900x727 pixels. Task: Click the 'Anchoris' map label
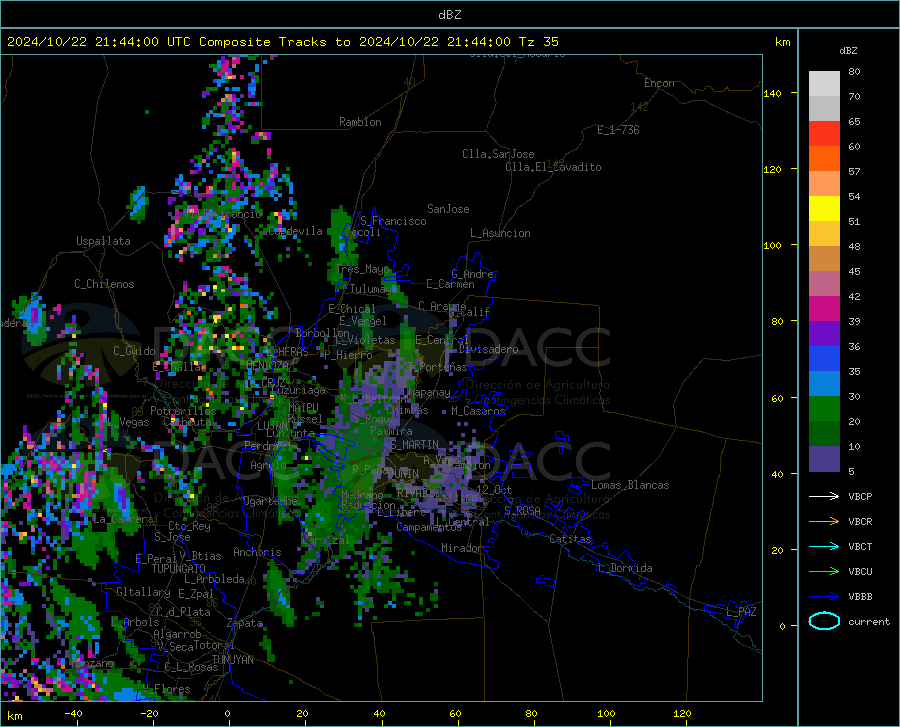[257, 552]
